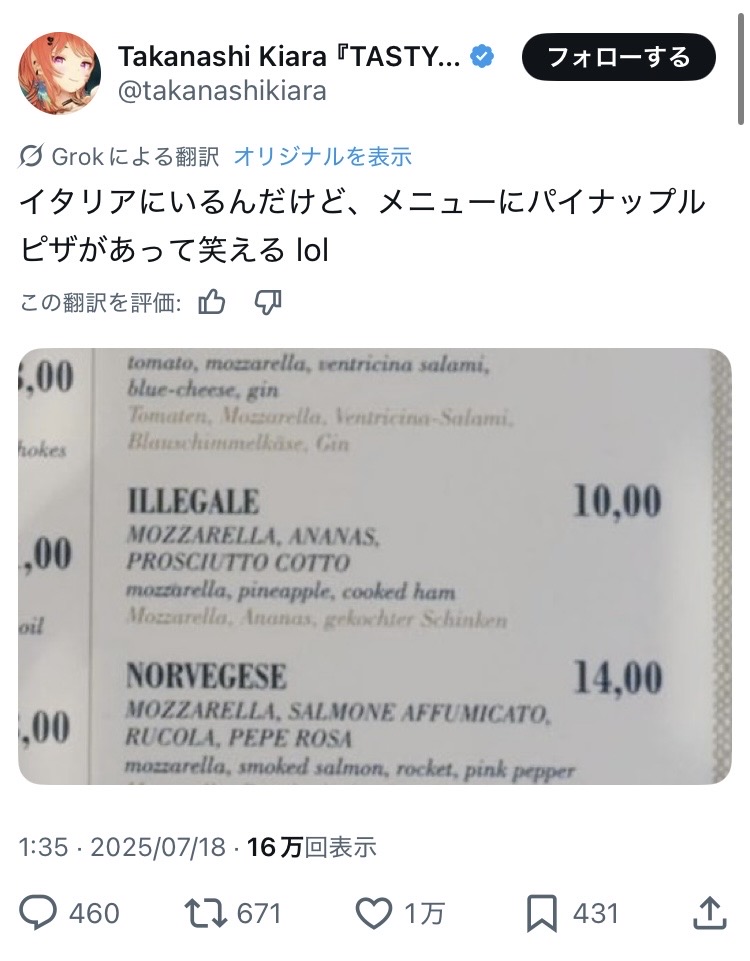Click Takanashi Kiara's profile avatar

click(x=59, y=74)
